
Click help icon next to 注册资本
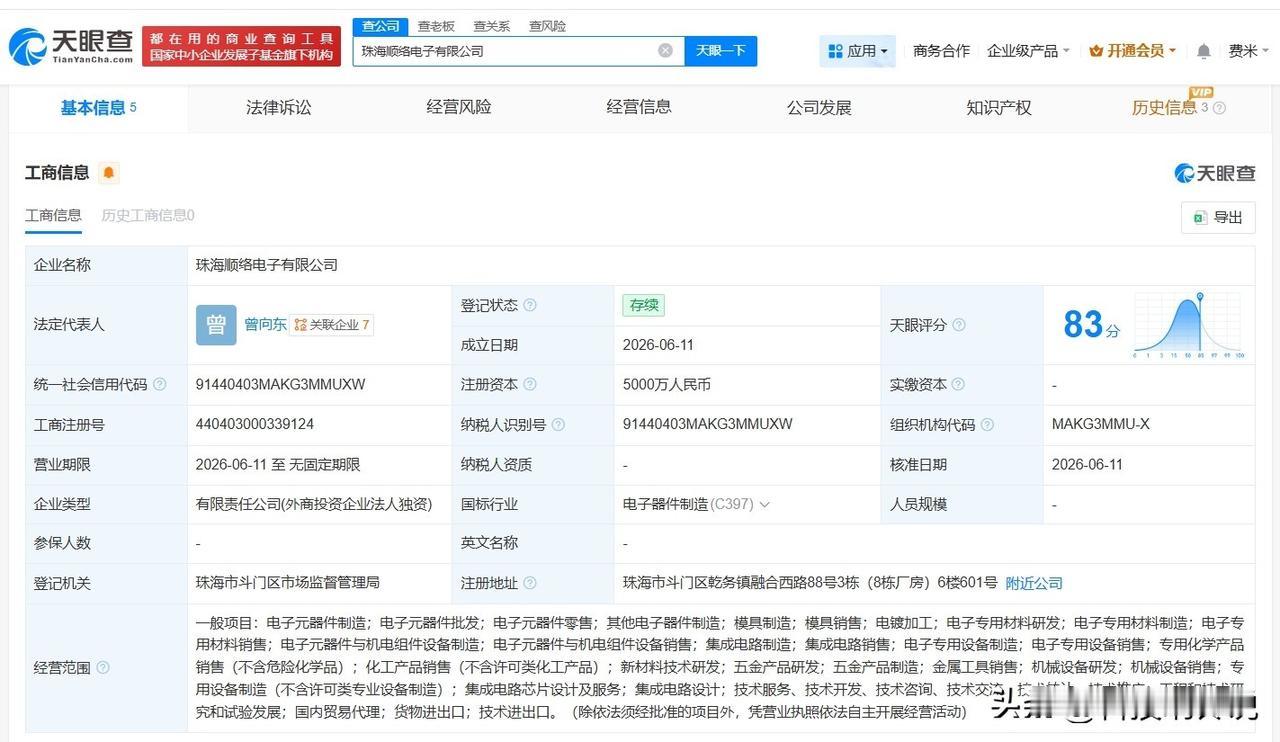530,385
